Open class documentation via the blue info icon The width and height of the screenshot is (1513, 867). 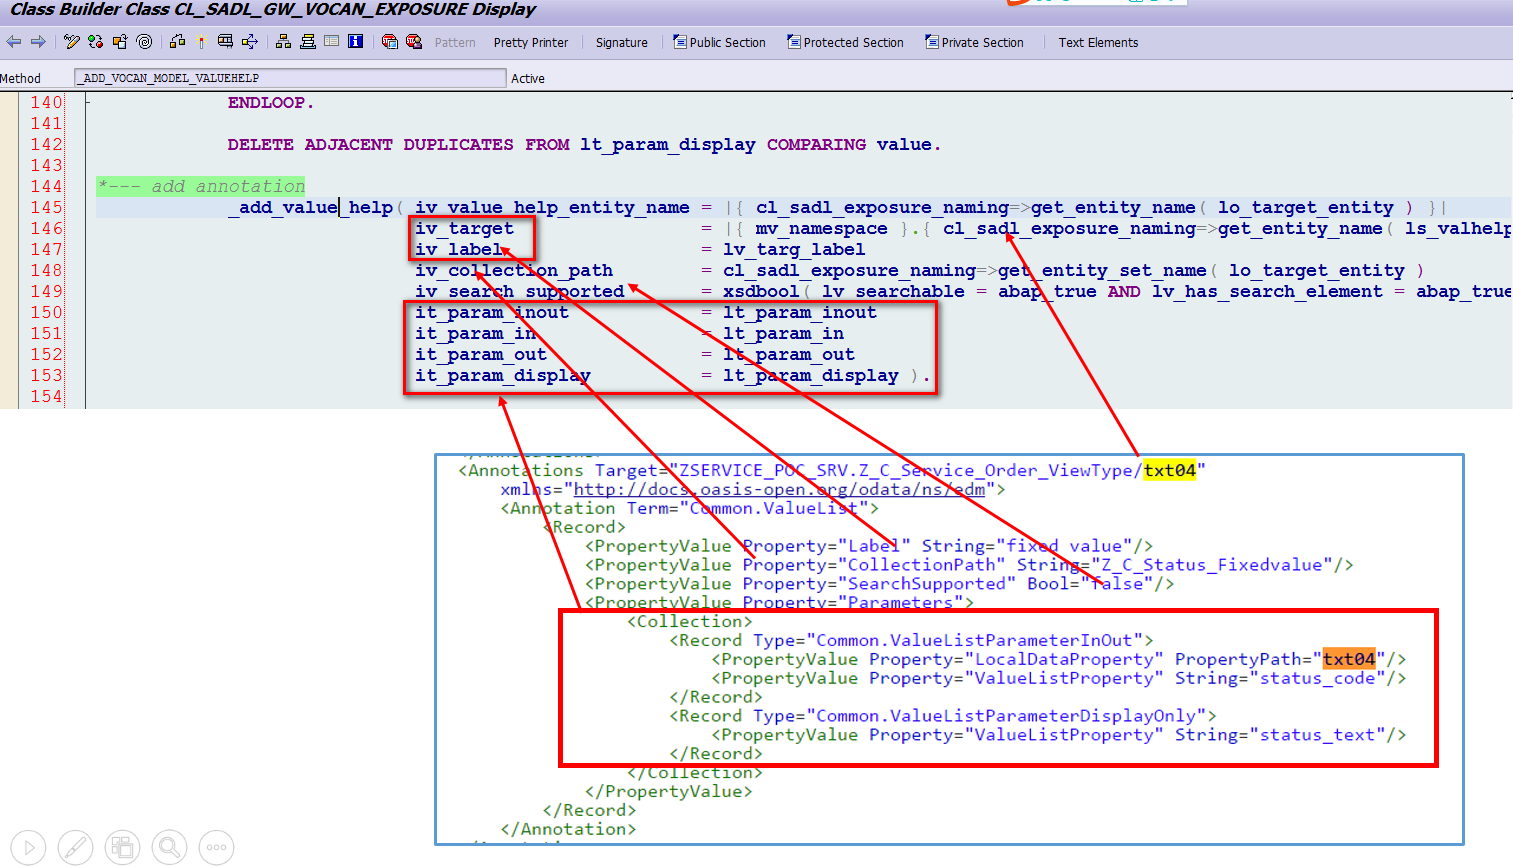(355, 42)
